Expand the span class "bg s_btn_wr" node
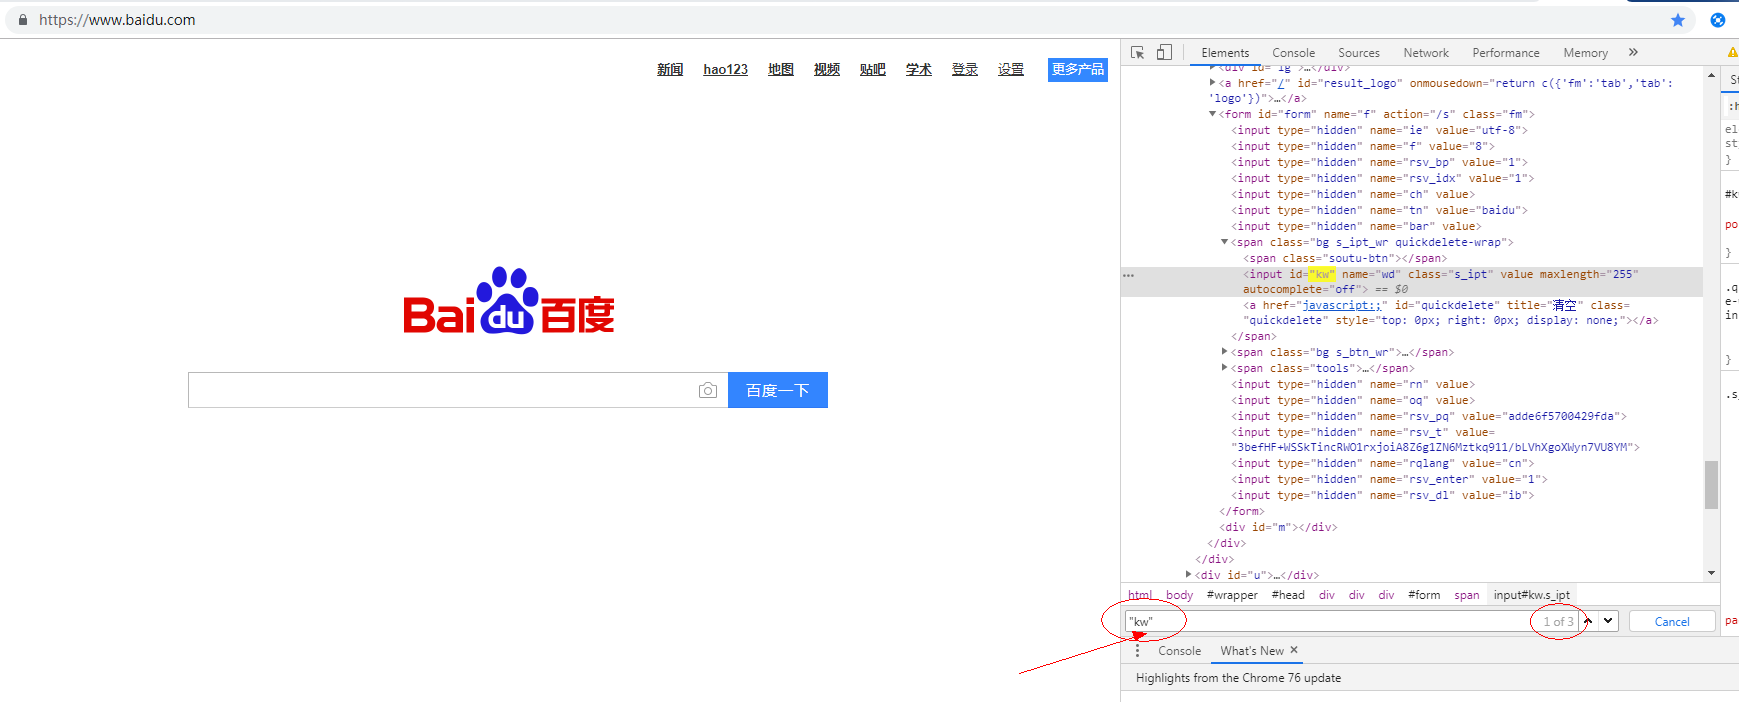 tap(1225, 352)
